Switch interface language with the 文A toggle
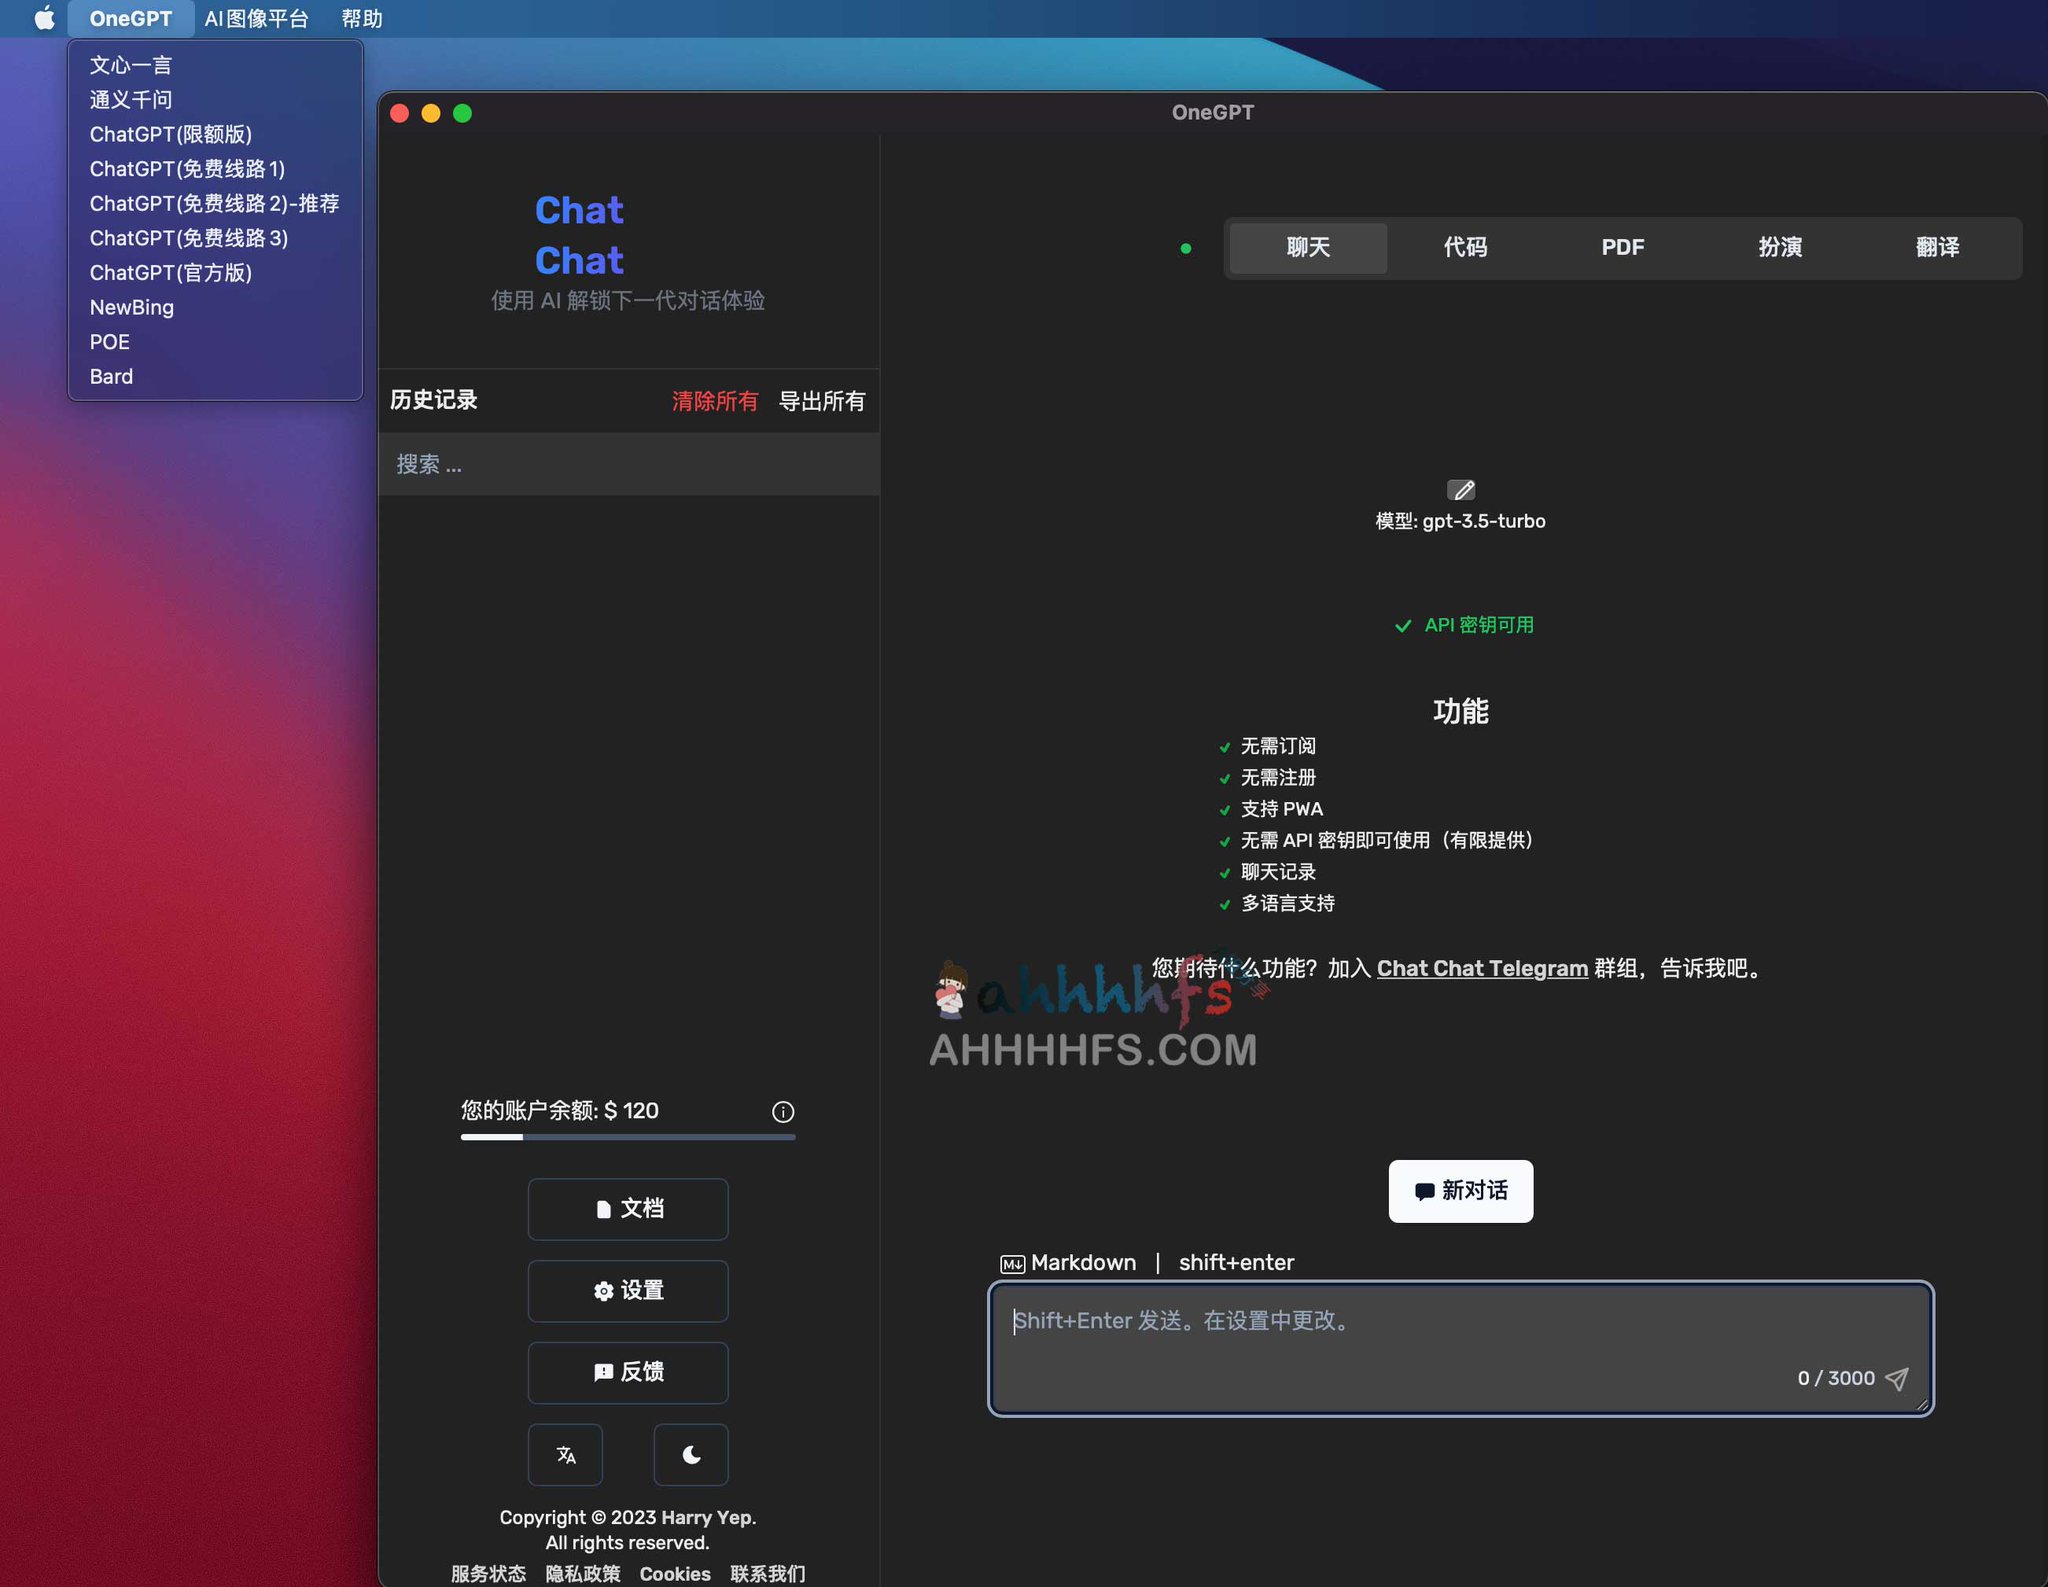 click(x=565, y=1455)
